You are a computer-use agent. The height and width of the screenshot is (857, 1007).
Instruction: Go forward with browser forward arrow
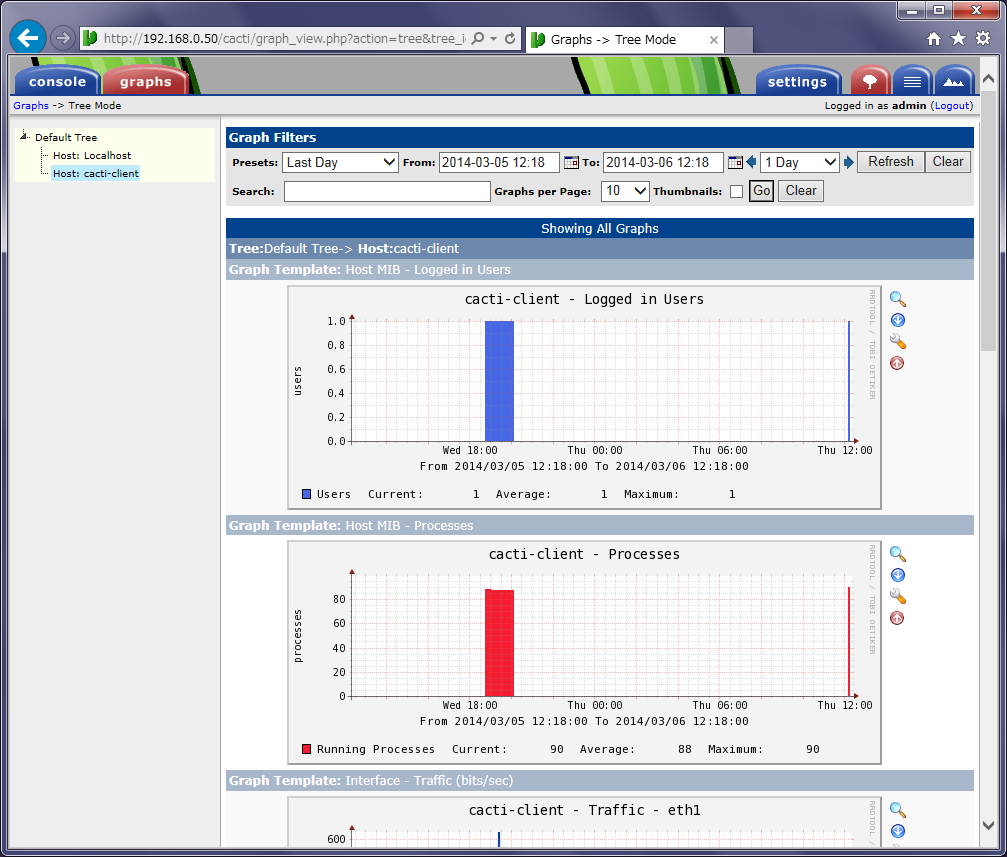click(x=62, y=39)
